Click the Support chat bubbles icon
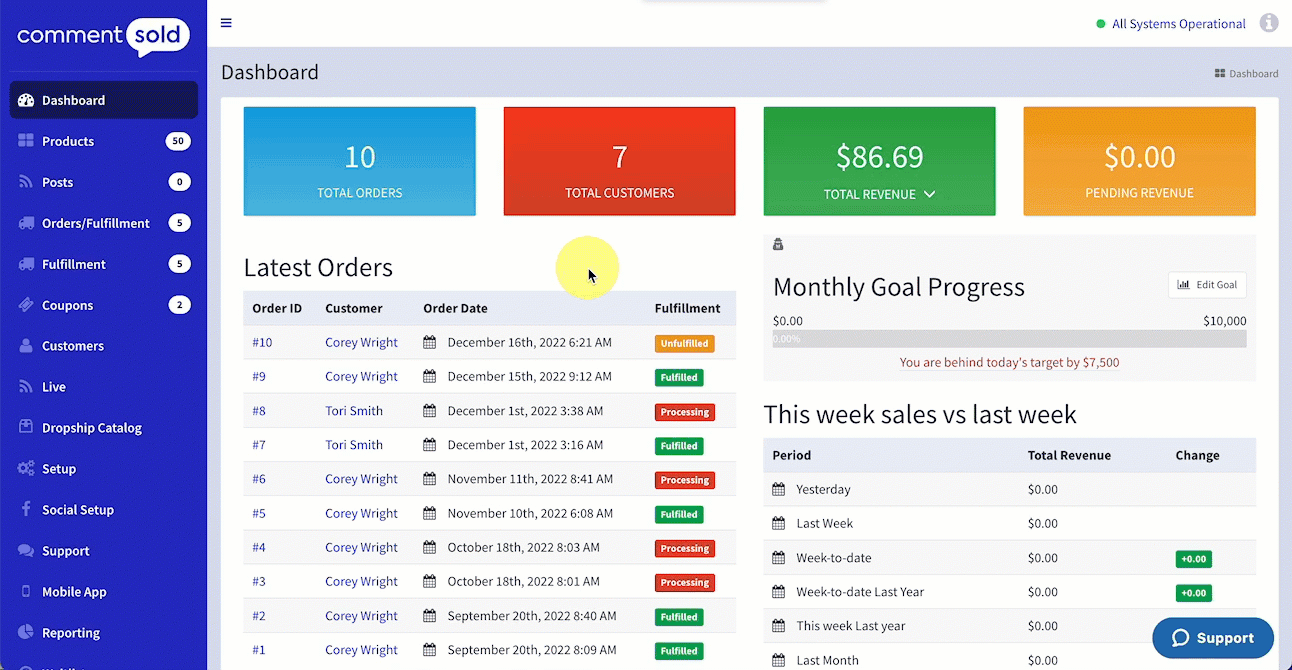This screenshot has height=670, width=1292. tap(26, 550)
